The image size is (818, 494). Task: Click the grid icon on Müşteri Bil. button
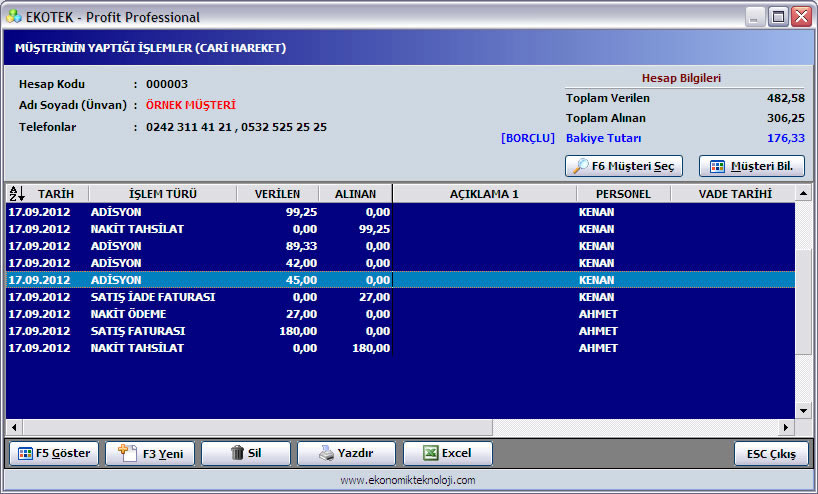[718, 166]
